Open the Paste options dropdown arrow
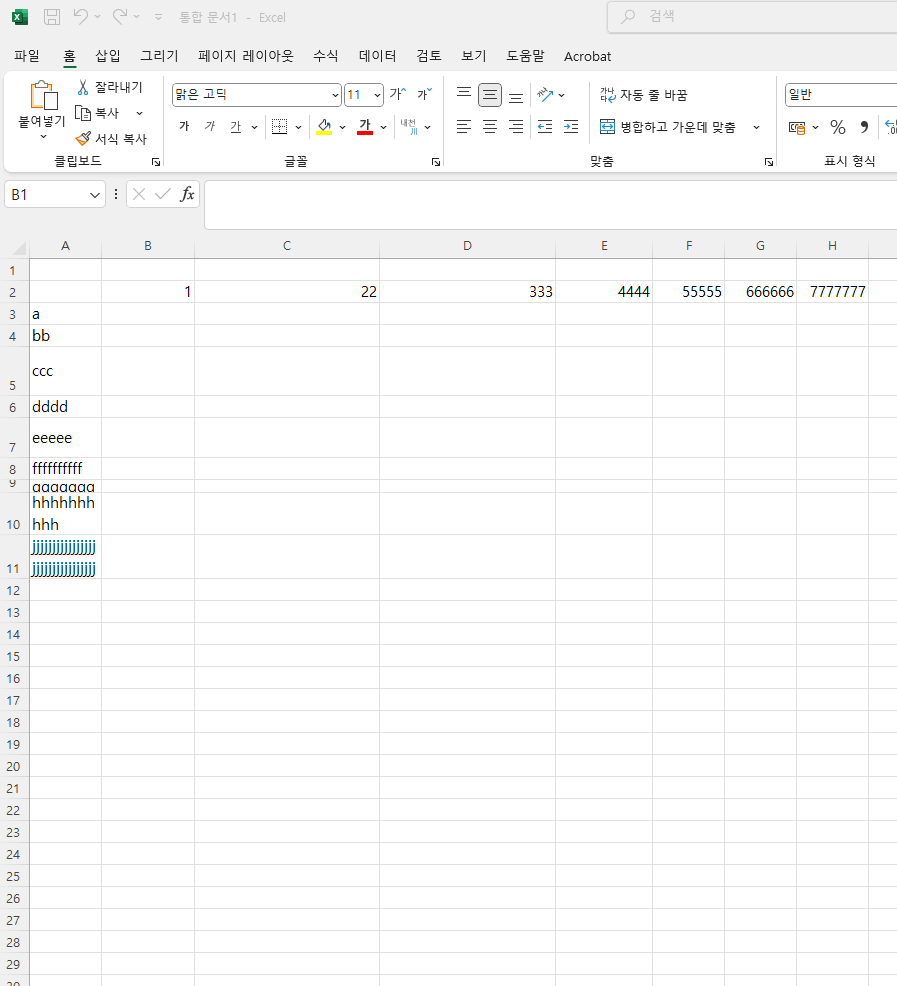The image size is (897, 986). click(x=43, y=136)
